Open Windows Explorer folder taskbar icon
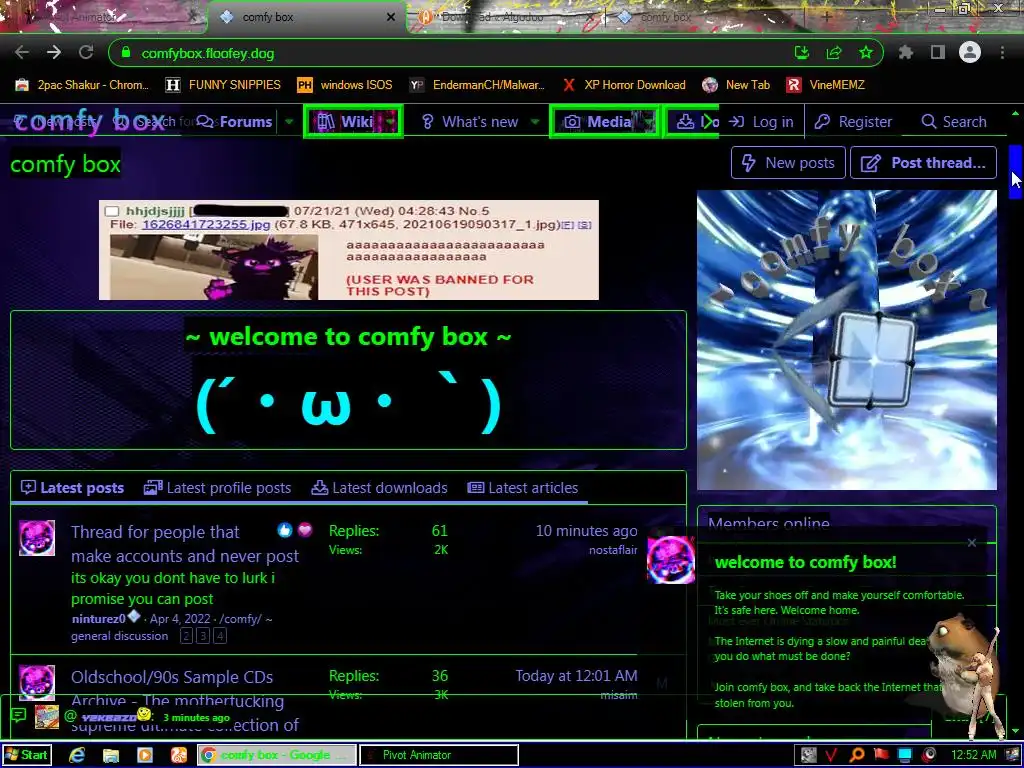 111,755
